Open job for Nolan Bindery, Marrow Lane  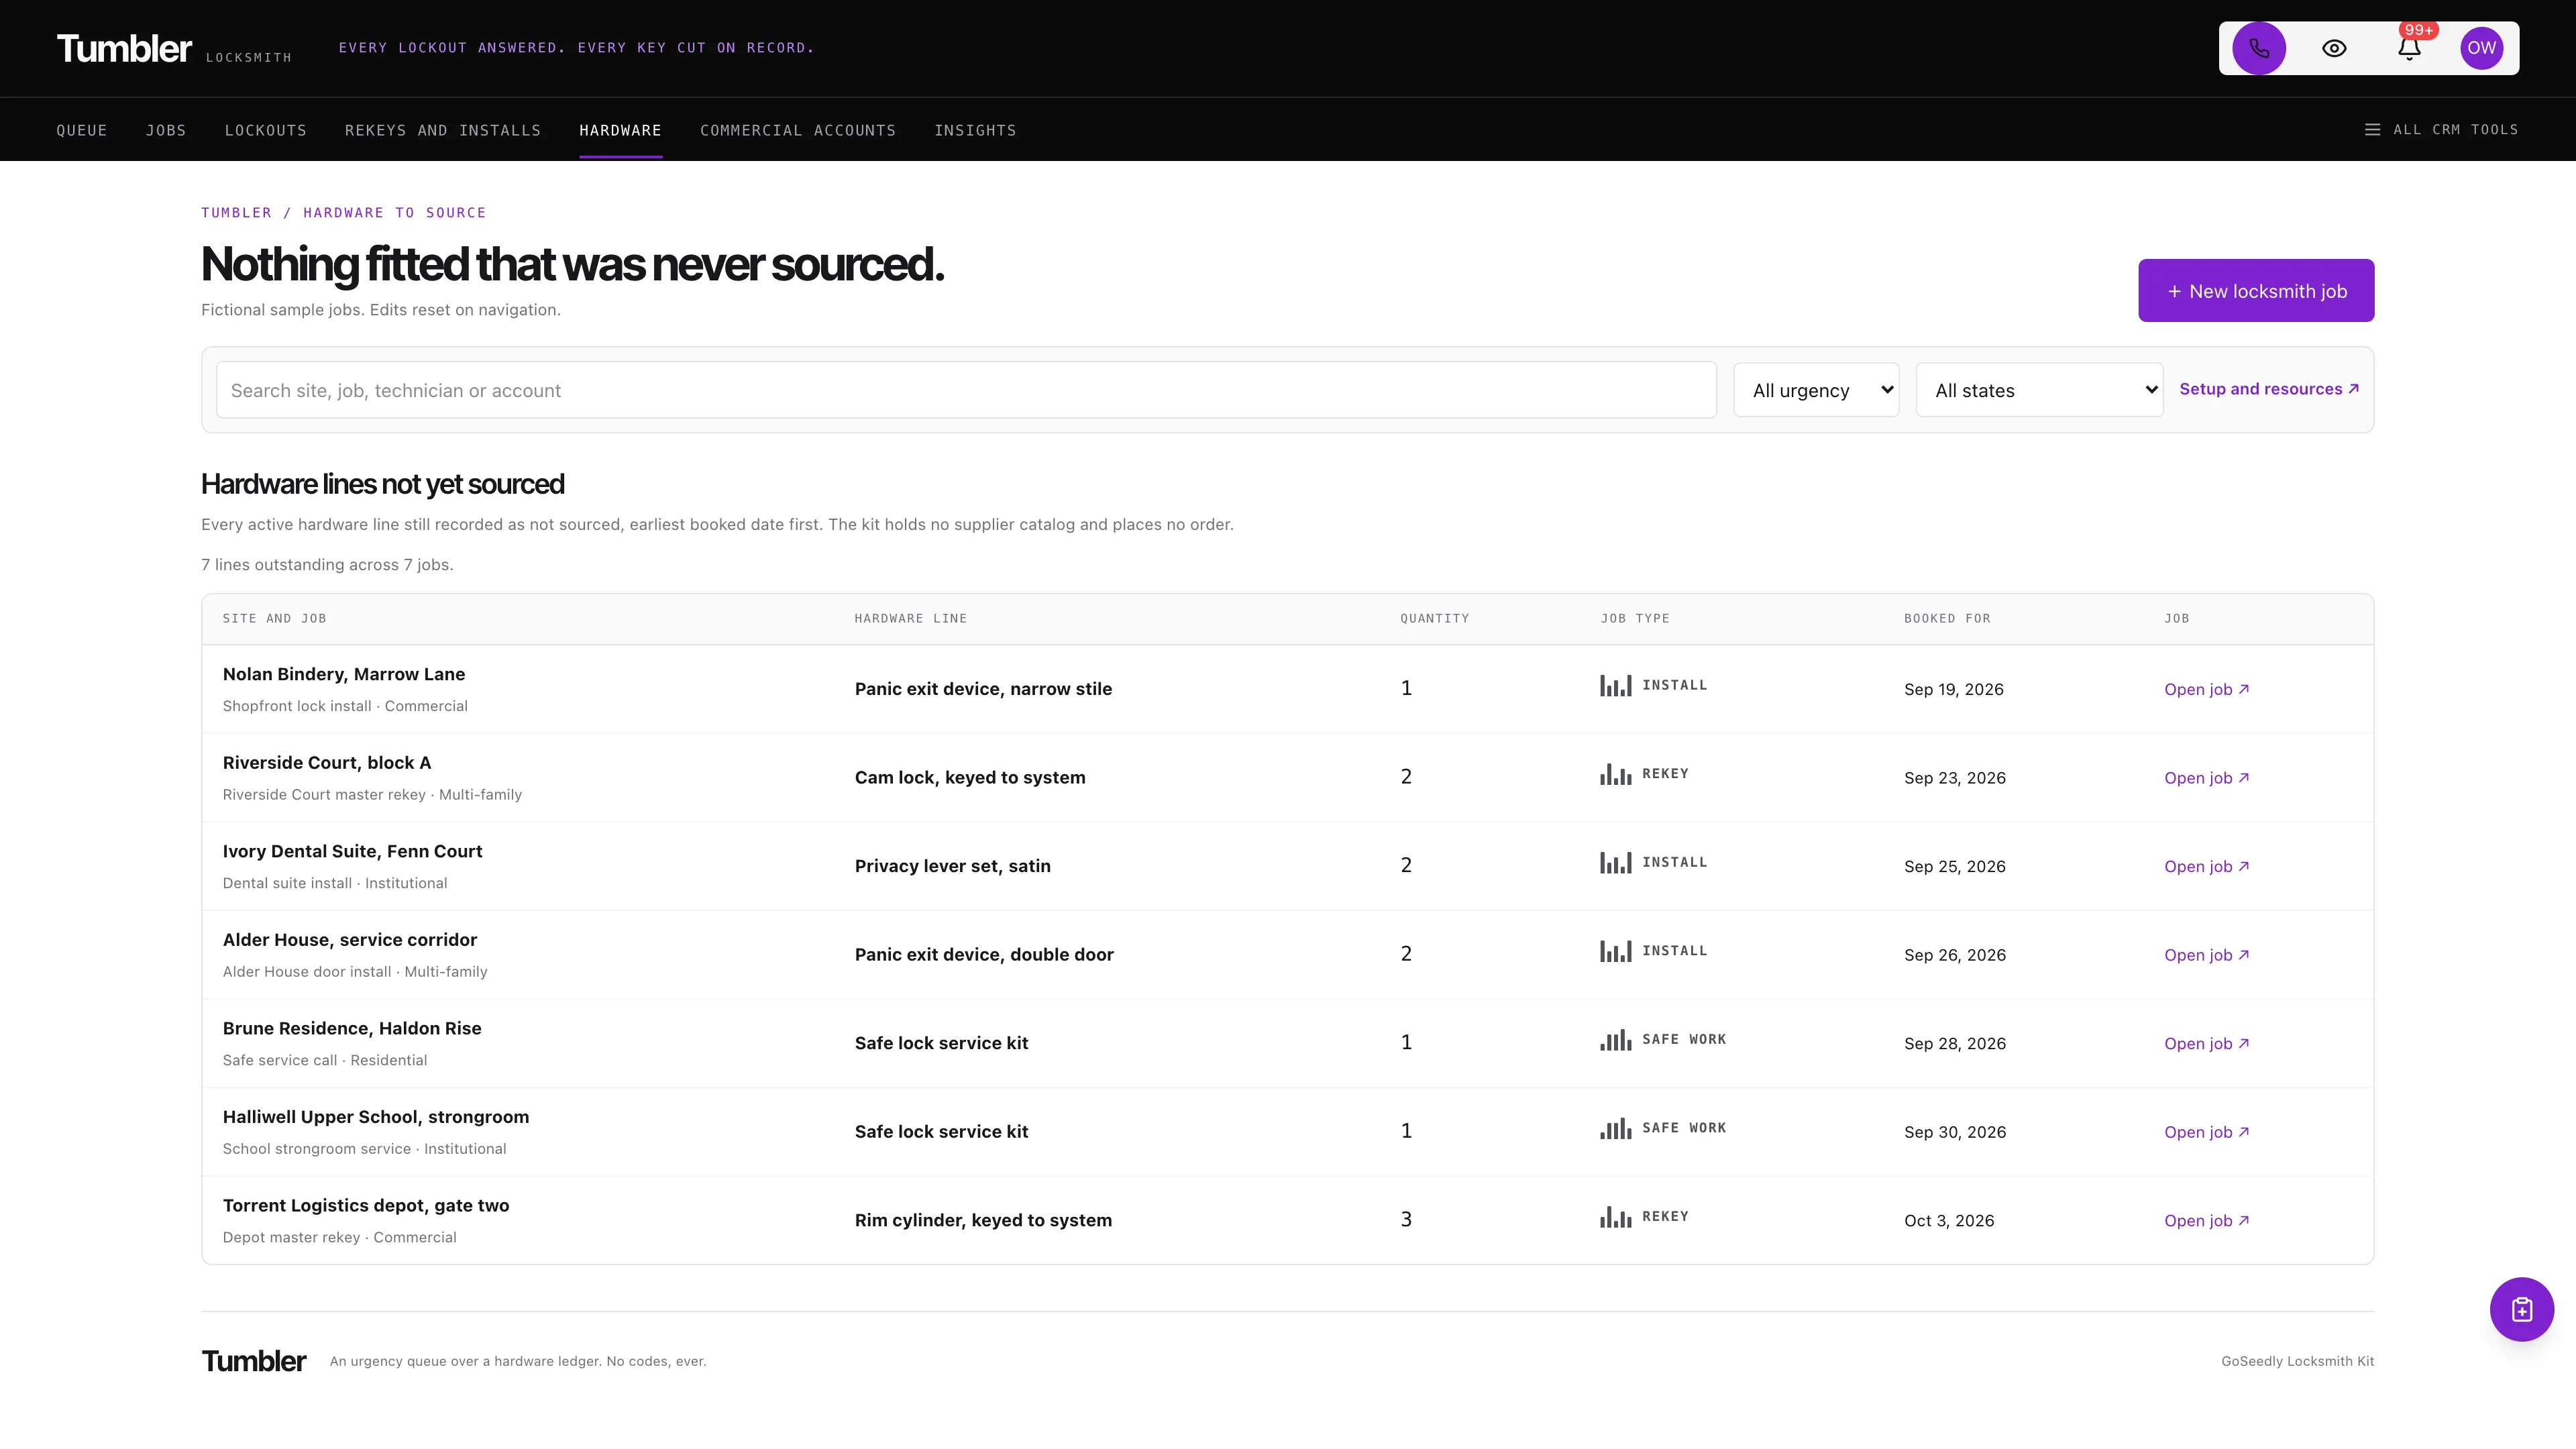click(x=2207, y=689)
